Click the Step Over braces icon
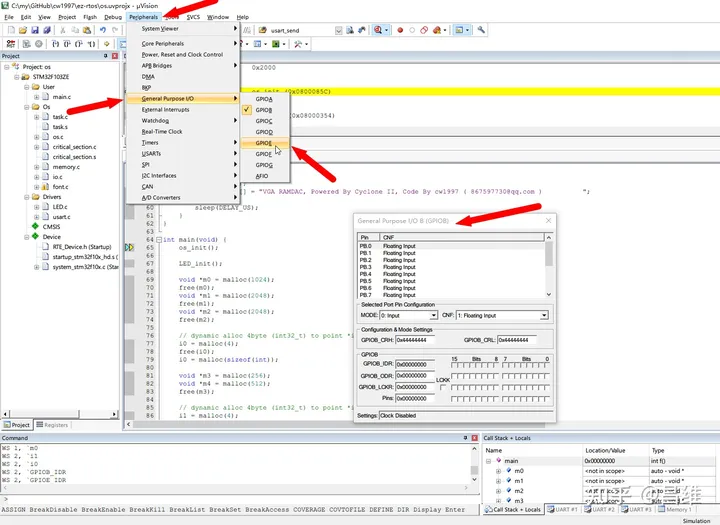This screenshot has height=525, width=720. pyautogui.click(x=68, y=44)
